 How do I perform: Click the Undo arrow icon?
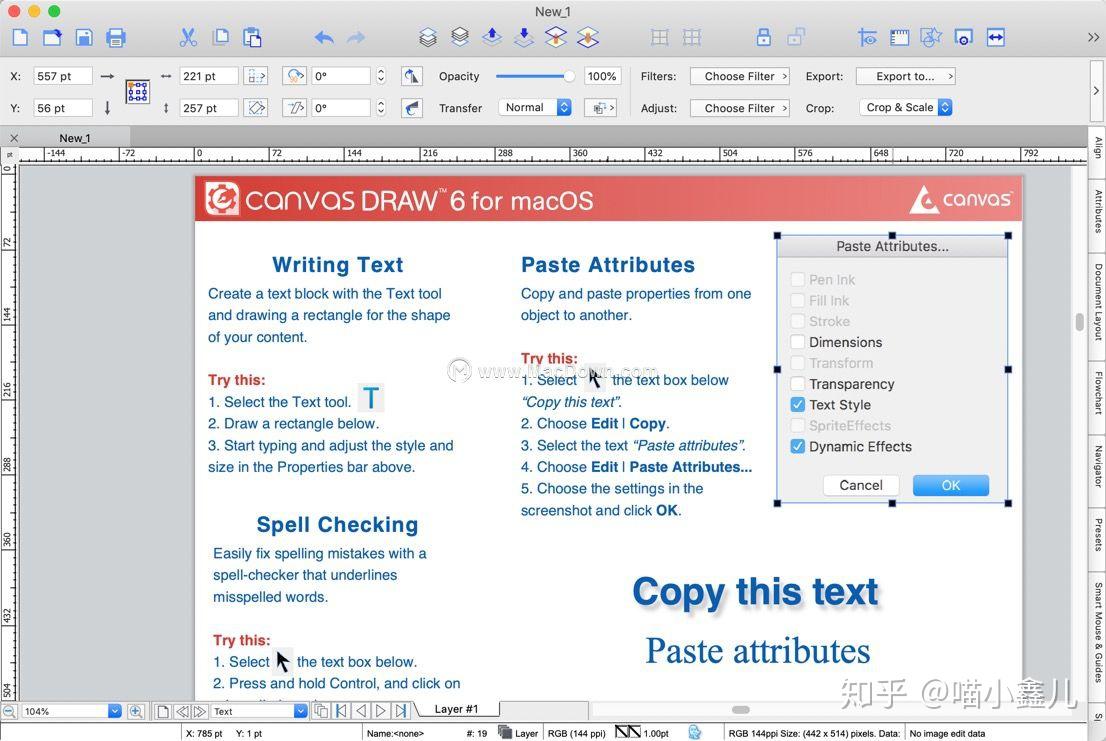click(x=324, y=37)
